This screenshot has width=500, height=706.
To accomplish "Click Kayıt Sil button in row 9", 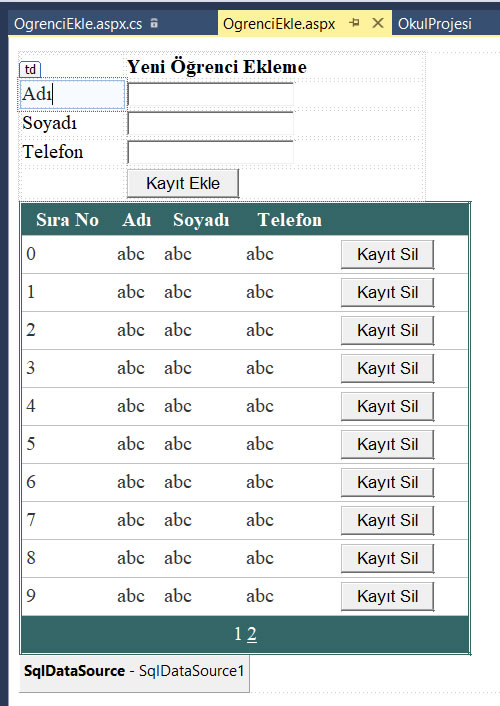I will (x=387, y=597).
